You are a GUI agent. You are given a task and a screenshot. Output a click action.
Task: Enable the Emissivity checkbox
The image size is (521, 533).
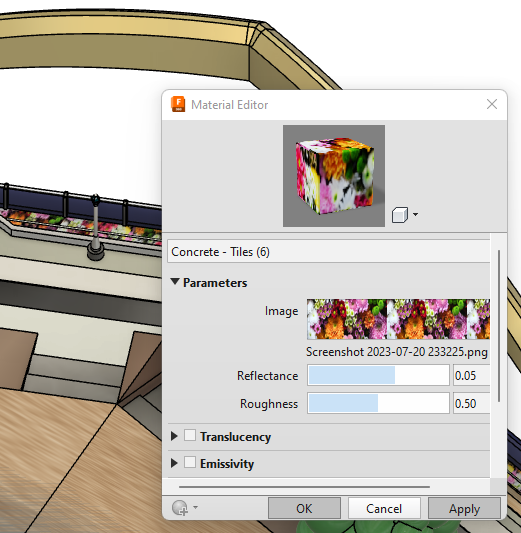coord(190,462)
